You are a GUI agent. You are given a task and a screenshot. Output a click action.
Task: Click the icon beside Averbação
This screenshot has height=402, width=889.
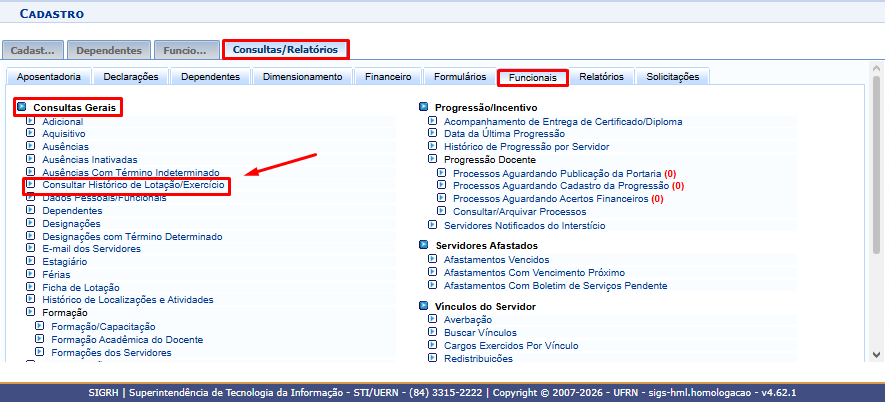pos(433,319)
